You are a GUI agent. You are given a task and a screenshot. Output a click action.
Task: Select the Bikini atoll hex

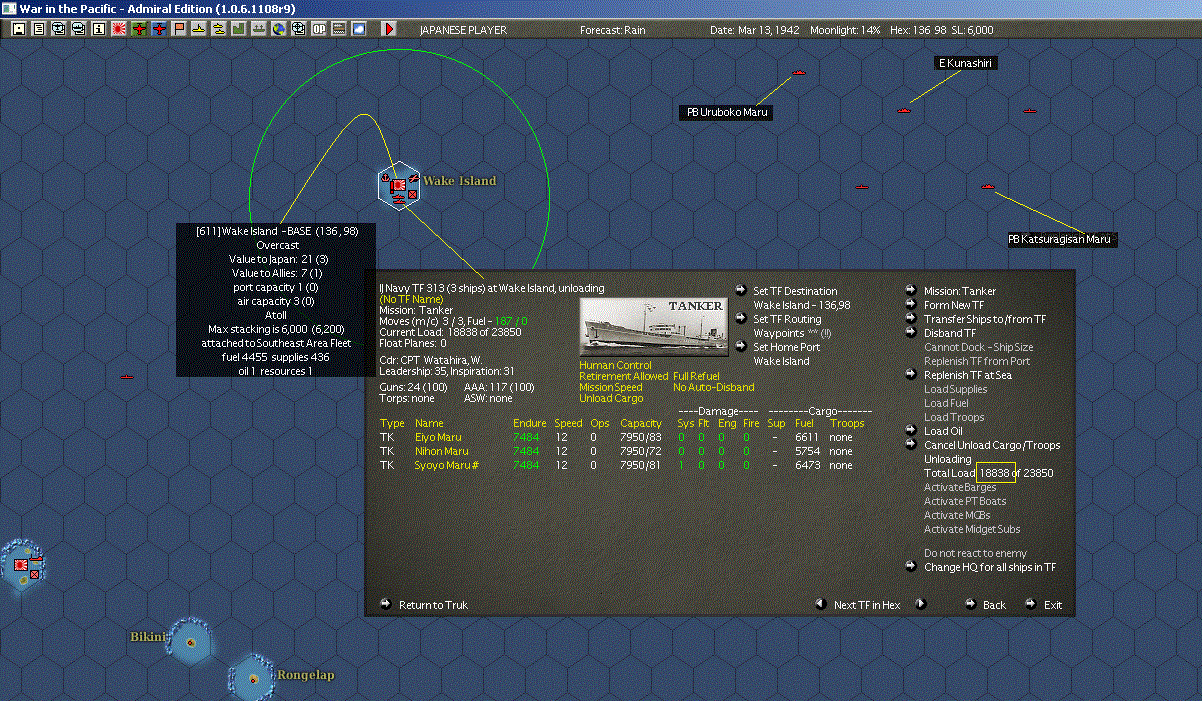(188, 640)
